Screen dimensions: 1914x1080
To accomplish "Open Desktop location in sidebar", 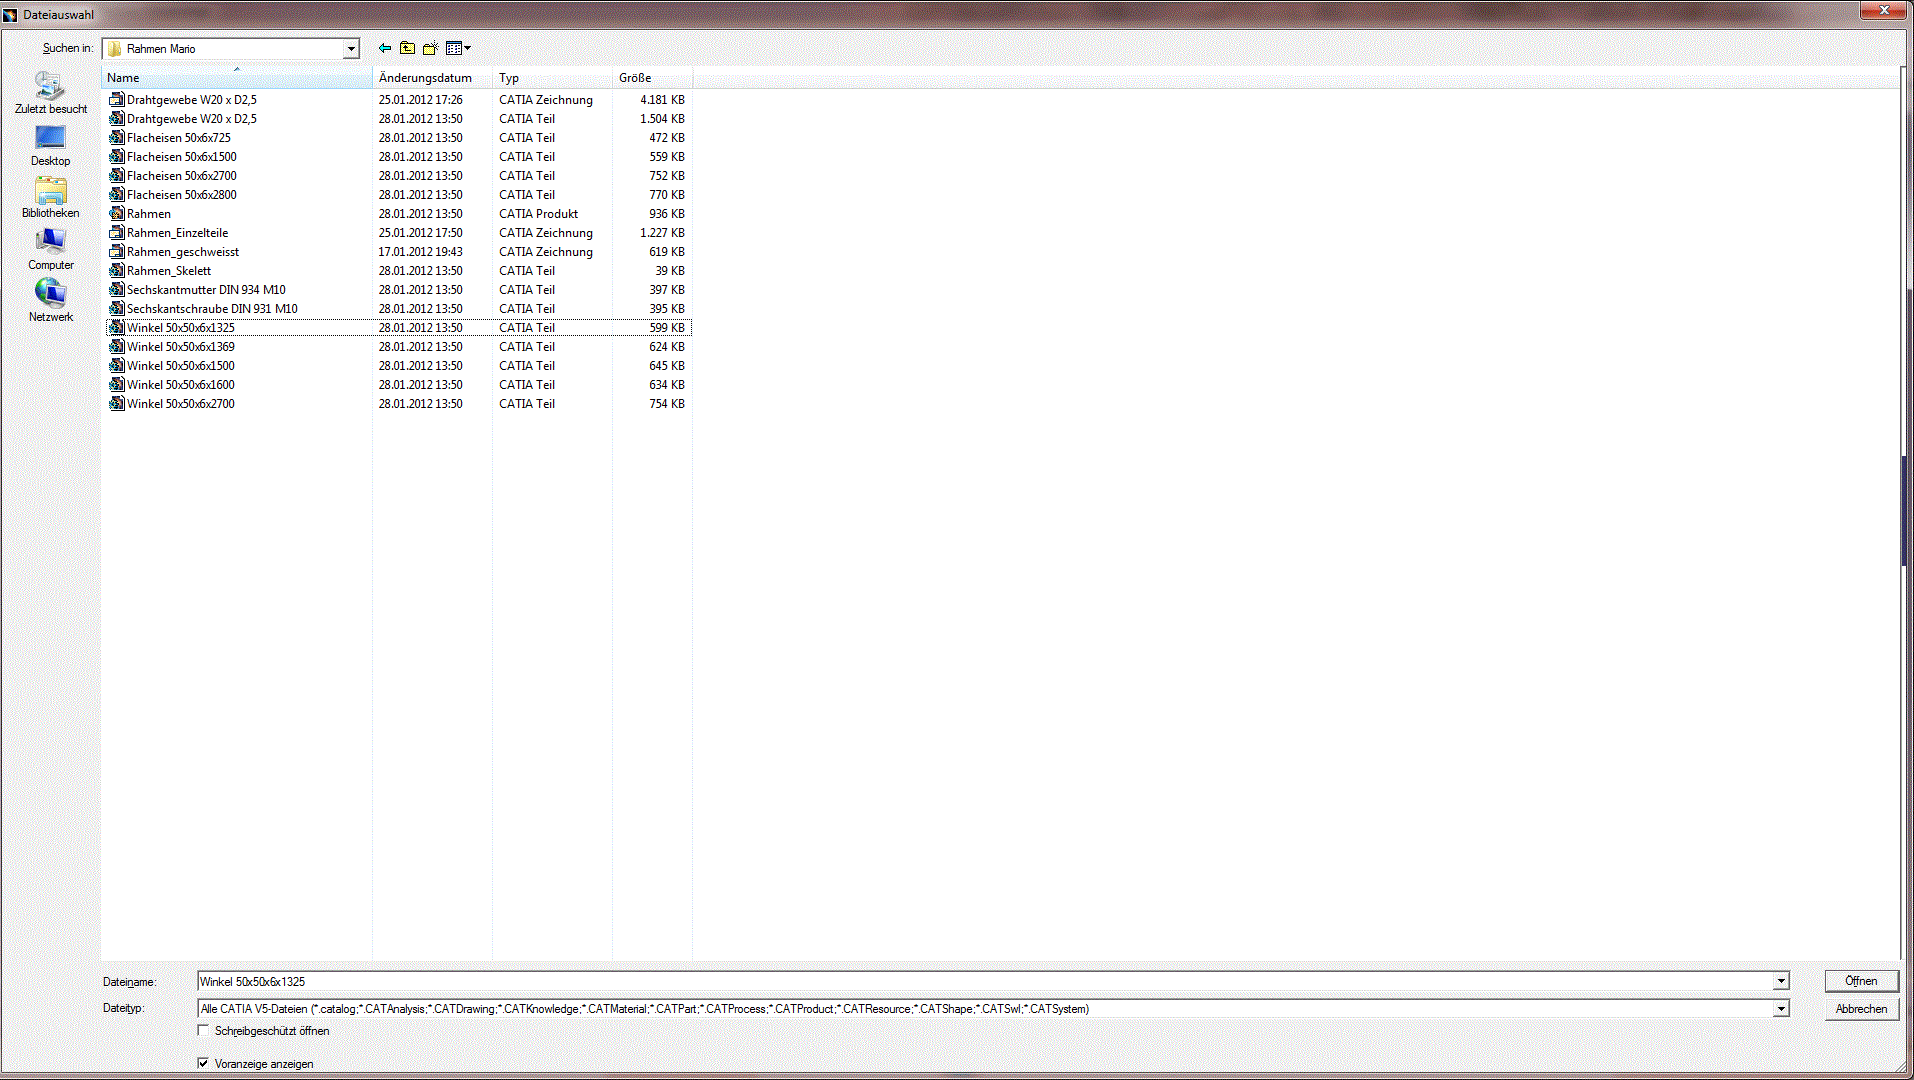I will tap(50, 145).
